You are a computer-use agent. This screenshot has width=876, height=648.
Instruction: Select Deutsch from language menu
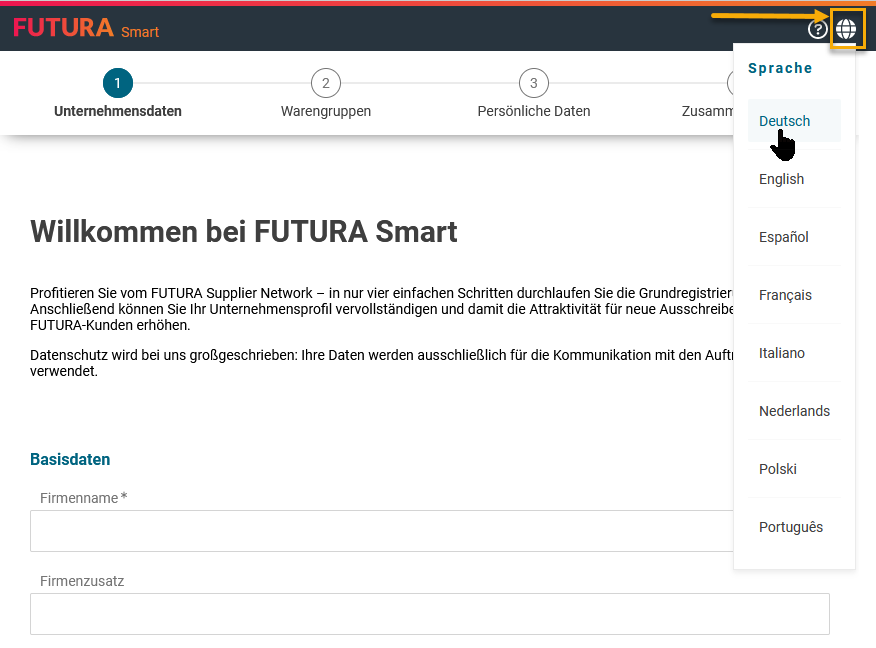(785, 121)
